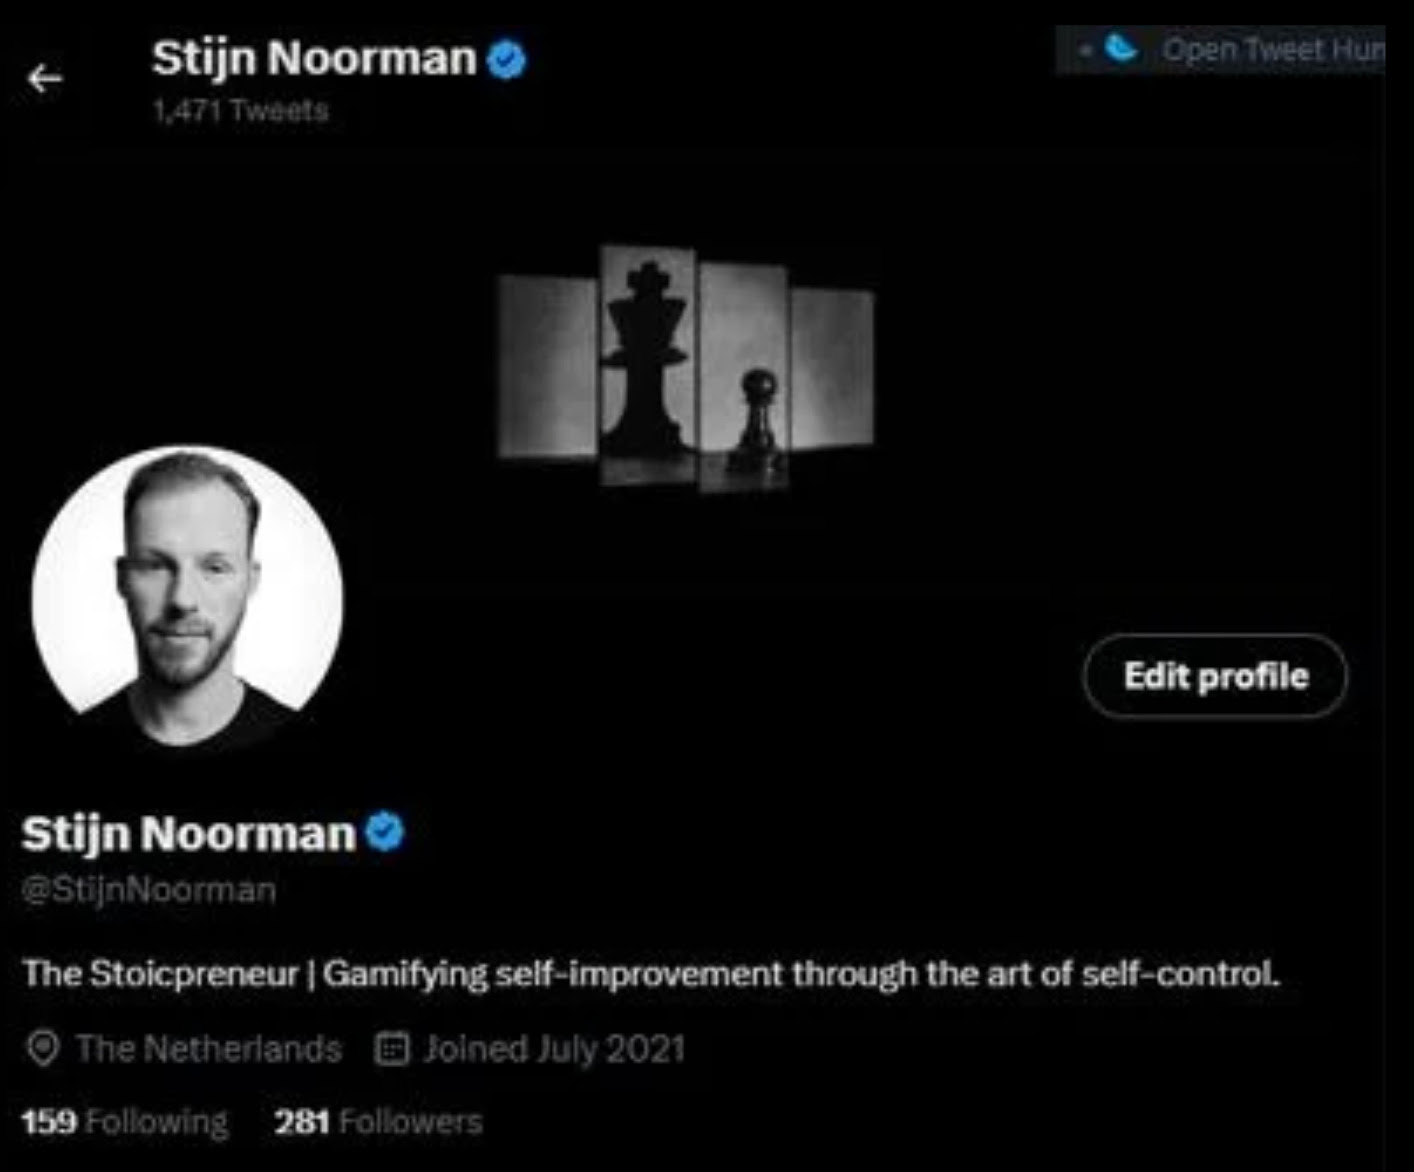Click The Netherlands location text
This screenshot has height=1172, width=1414.
point(209,1049)
